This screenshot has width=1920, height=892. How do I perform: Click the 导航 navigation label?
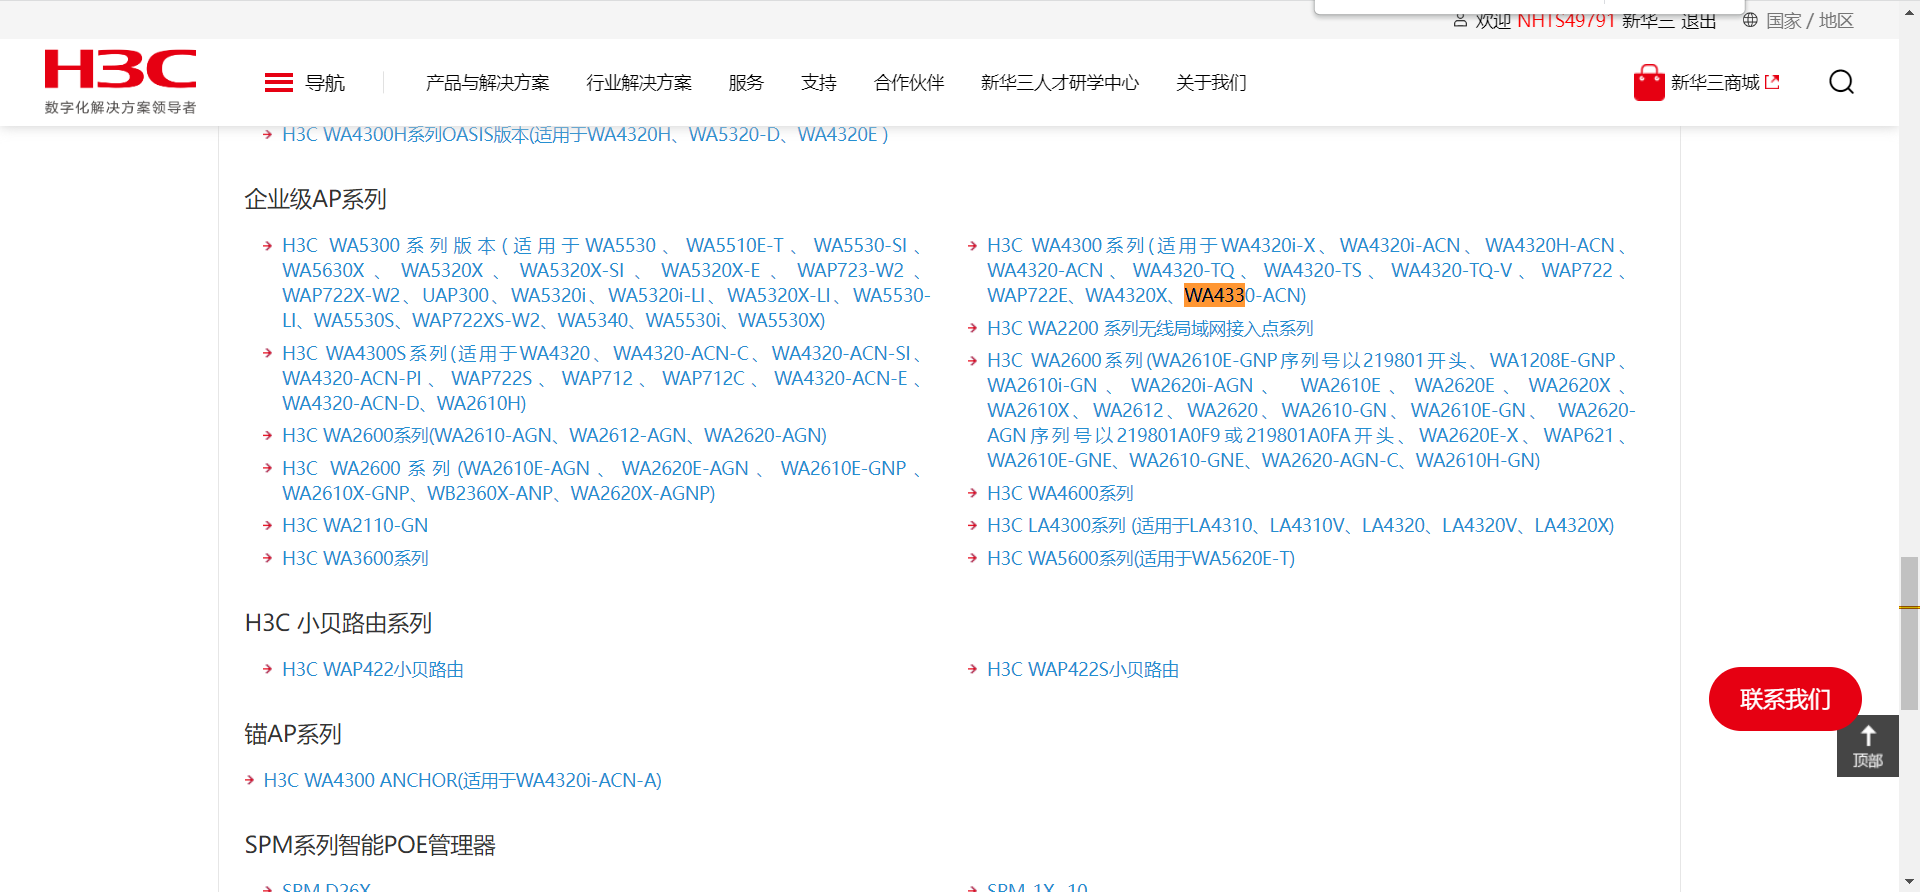click(325, 83)
